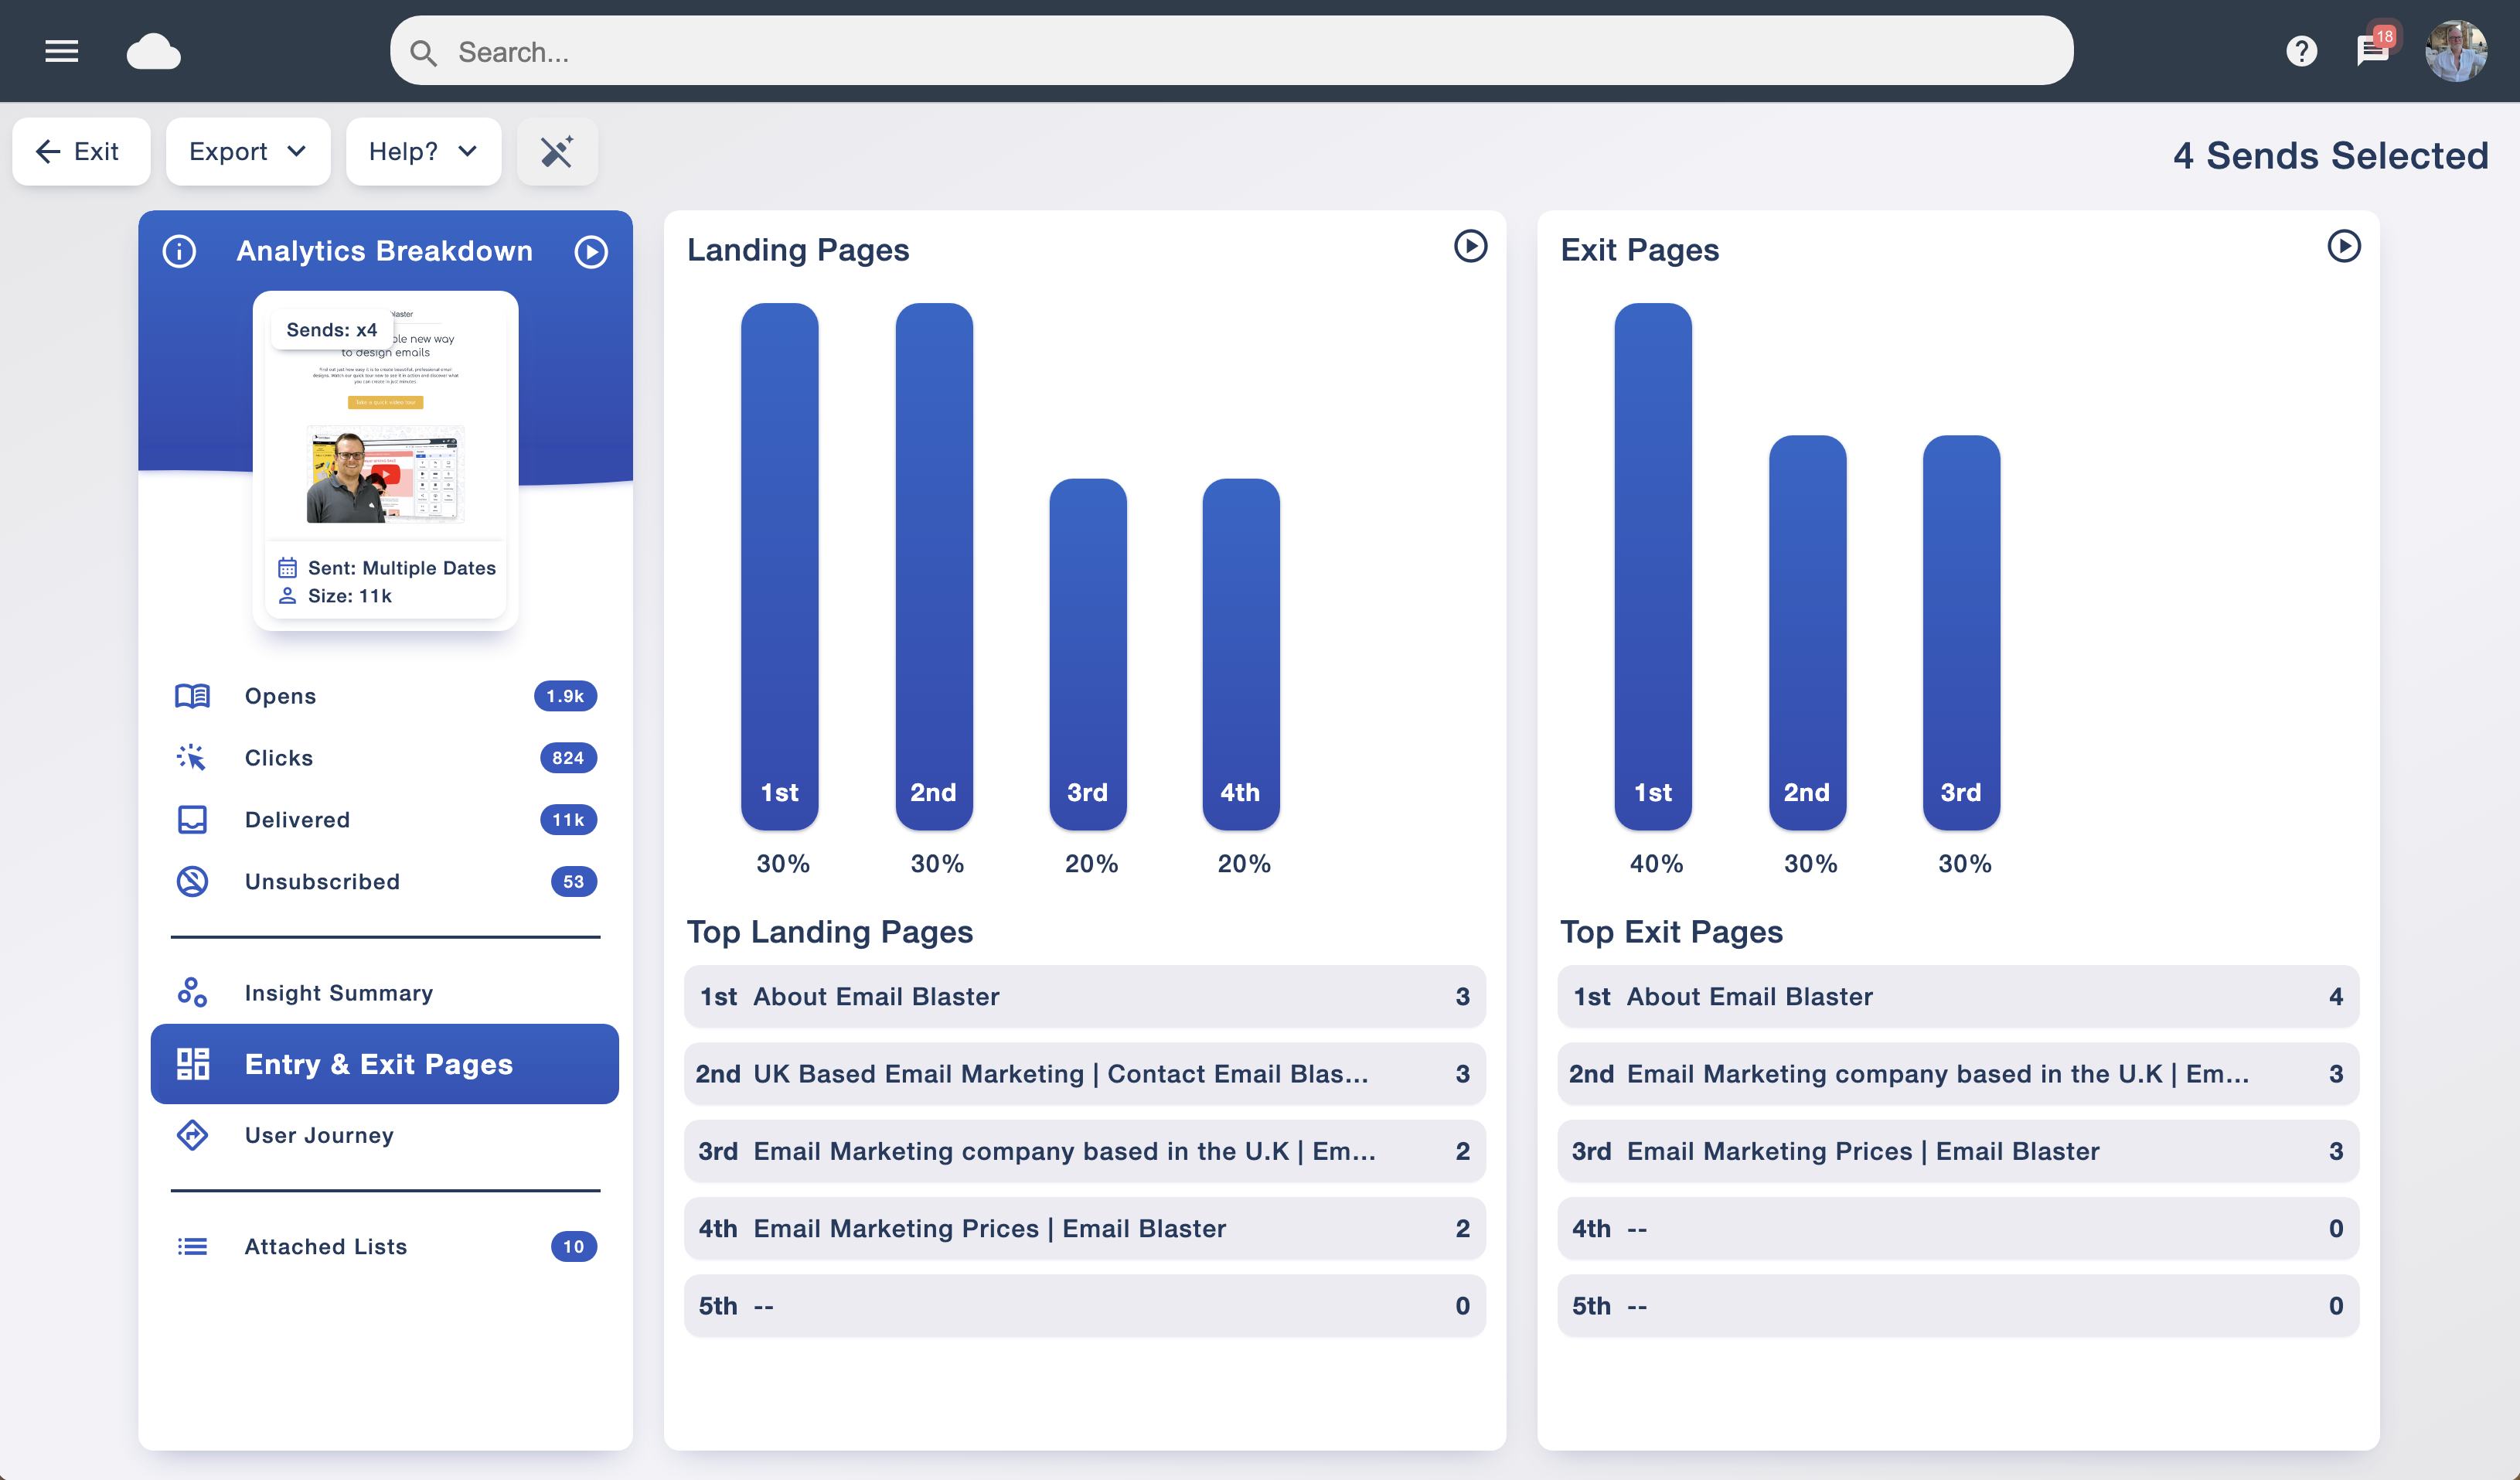
Task: Open the hamburger menu
Action: (x=62, y=51)
